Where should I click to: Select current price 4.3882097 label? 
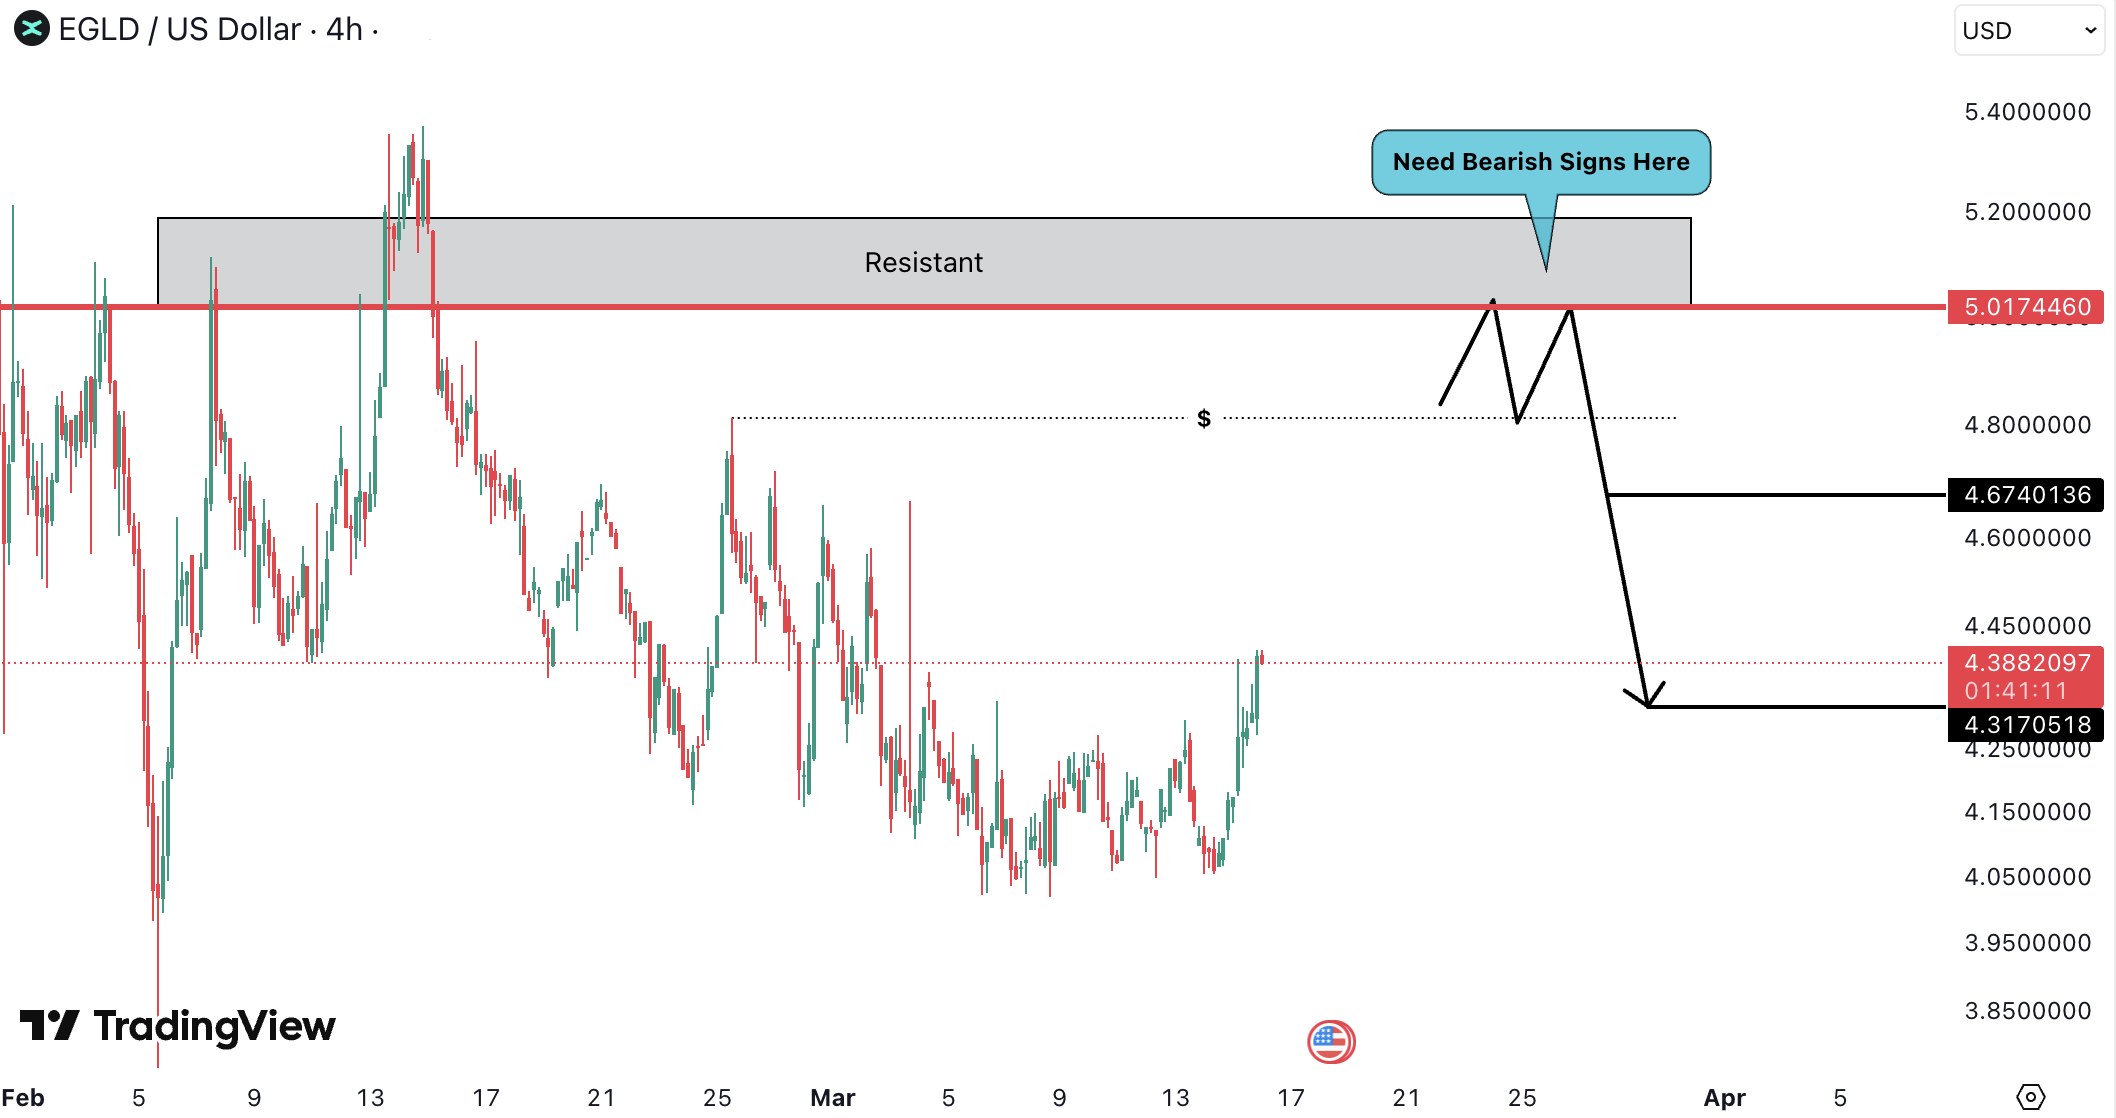tap(2025, 664)
